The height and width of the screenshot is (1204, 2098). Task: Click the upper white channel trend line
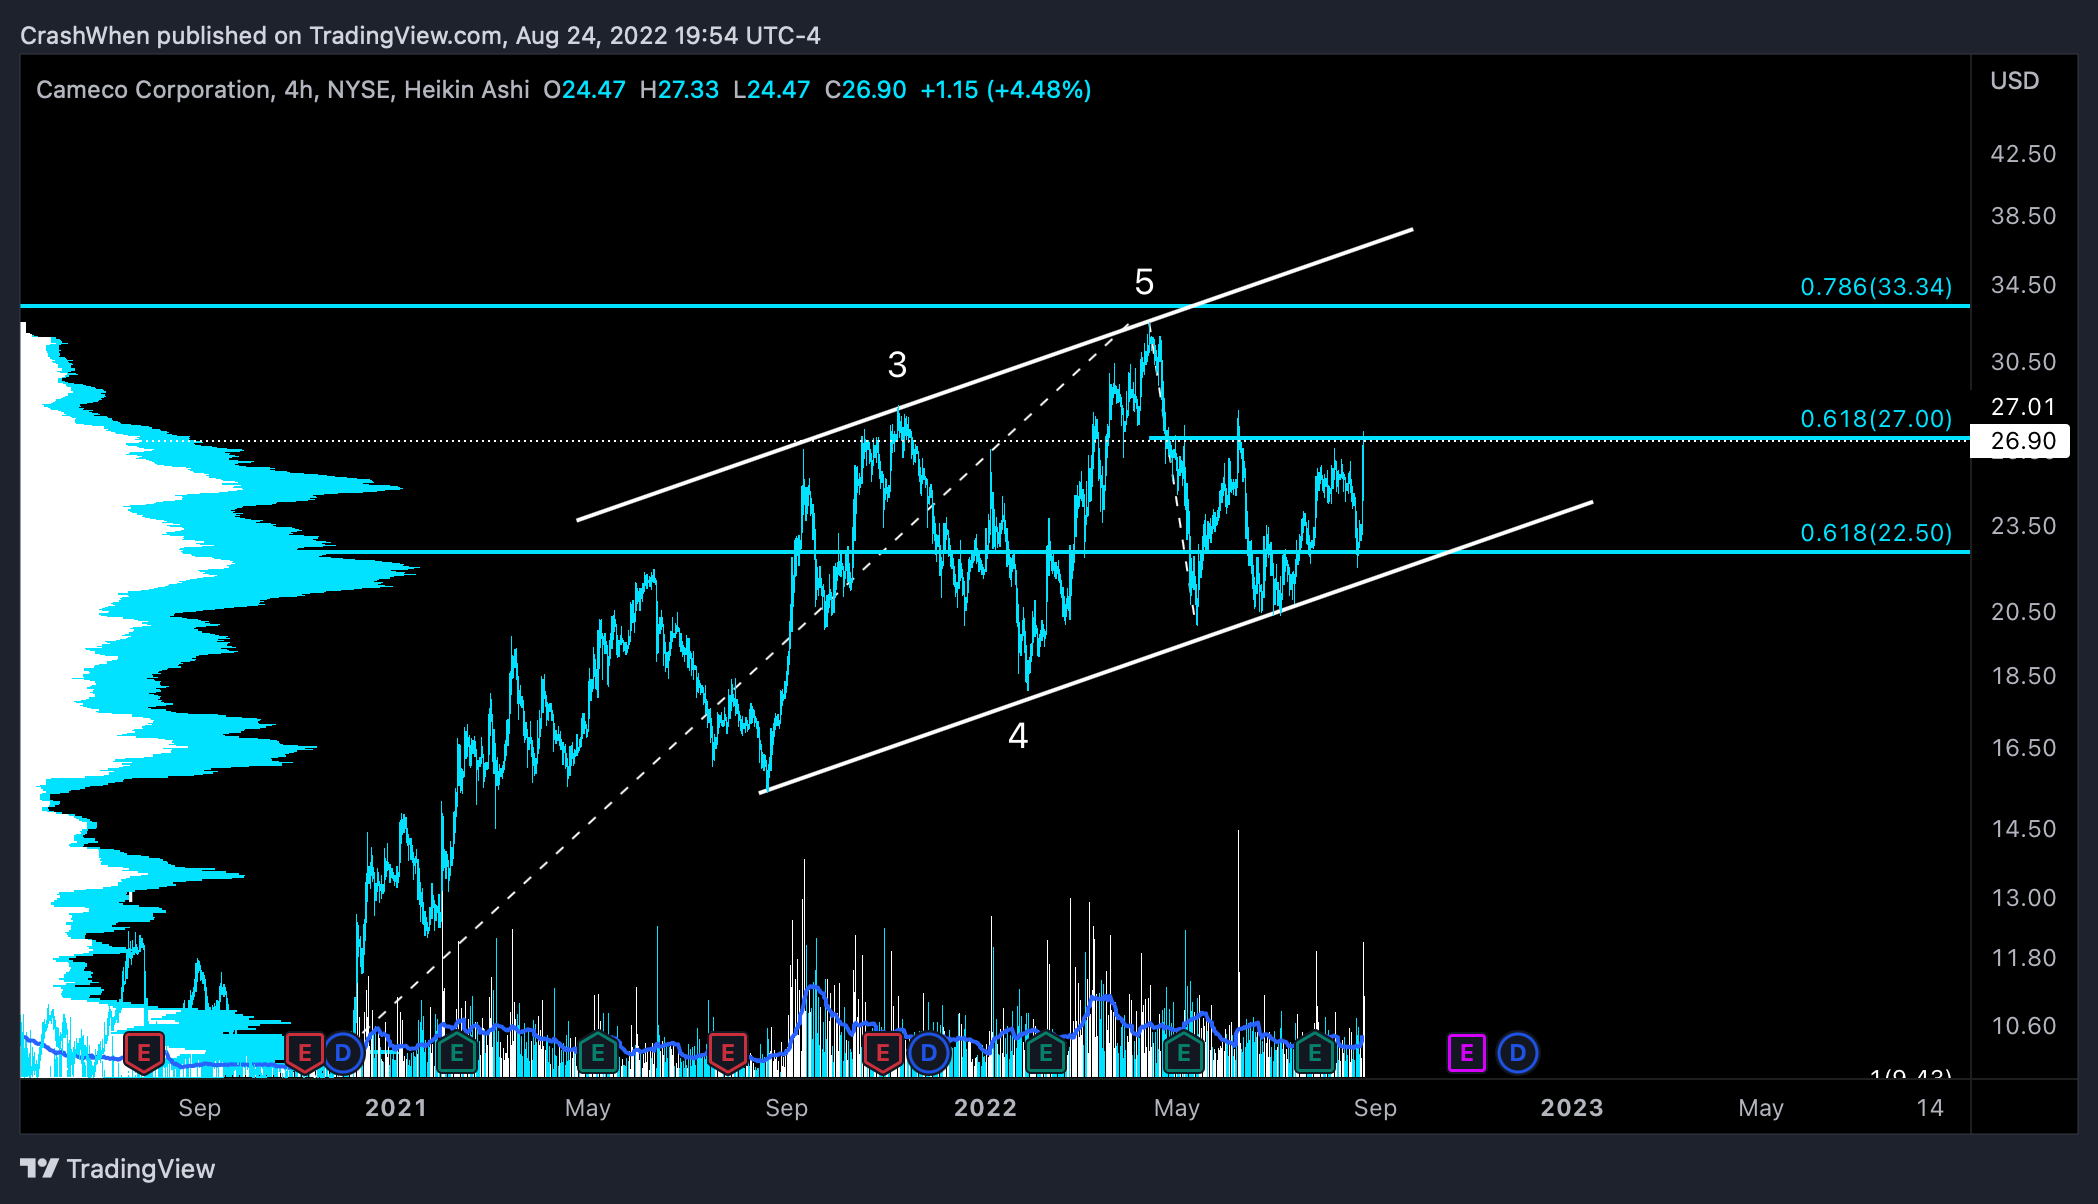pyautogui.click(x=995, y=374)
